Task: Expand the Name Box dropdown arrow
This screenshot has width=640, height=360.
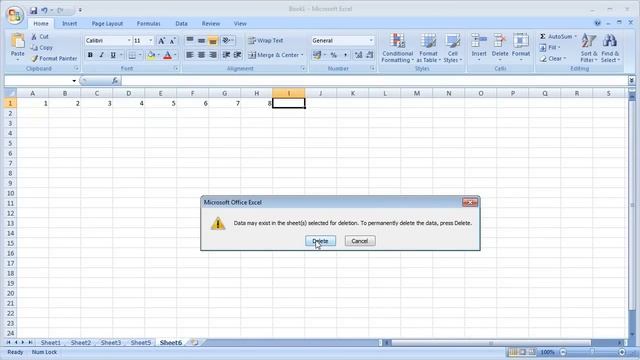Action: click(74, 81)
